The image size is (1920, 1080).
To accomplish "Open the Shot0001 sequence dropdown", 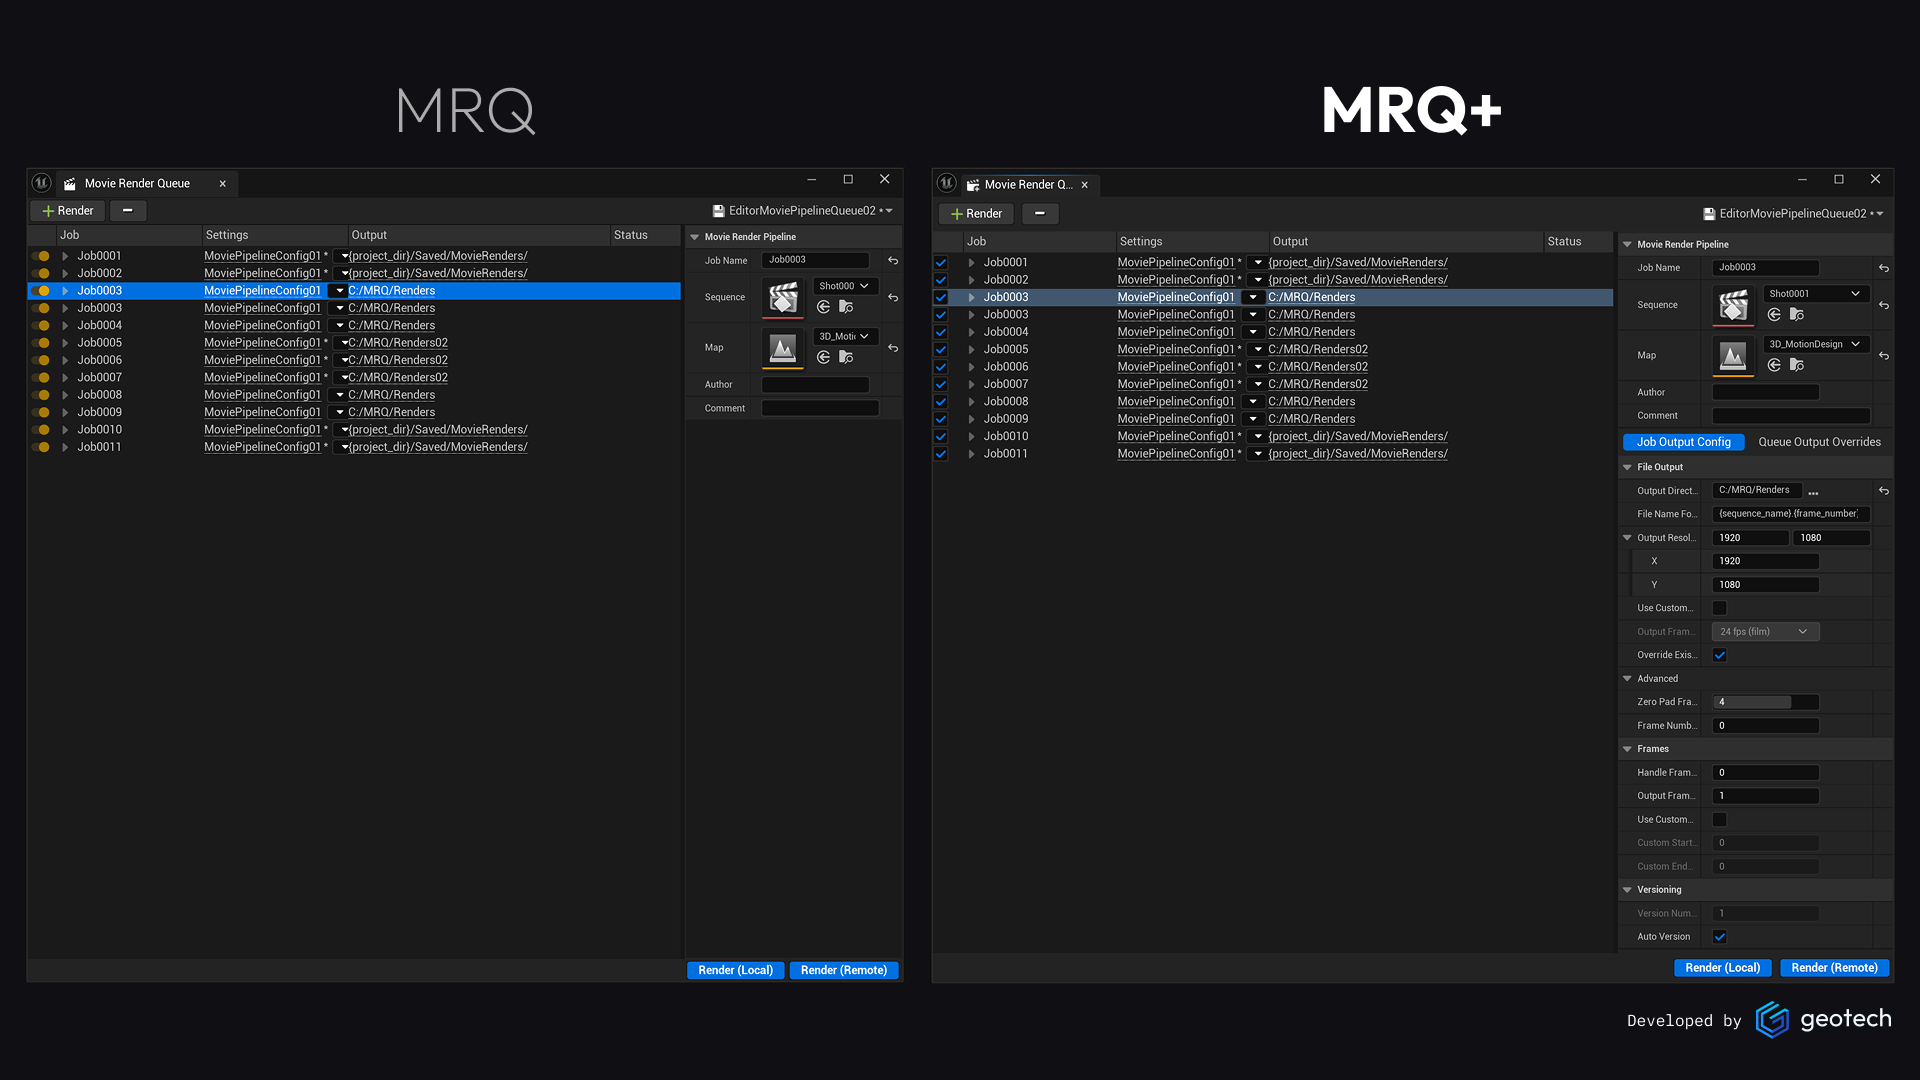I will pos(1815,293).
